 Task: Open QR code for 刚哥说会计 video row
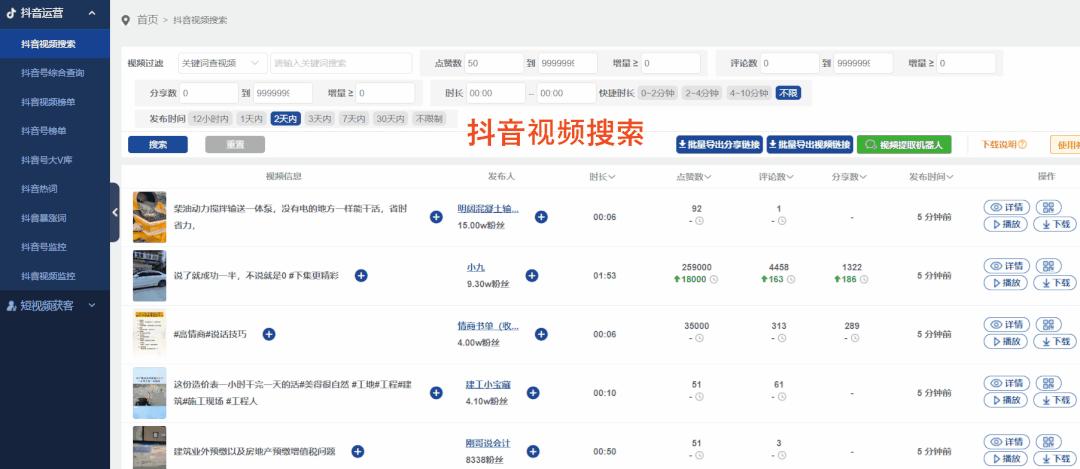[x=1048, y=441]
